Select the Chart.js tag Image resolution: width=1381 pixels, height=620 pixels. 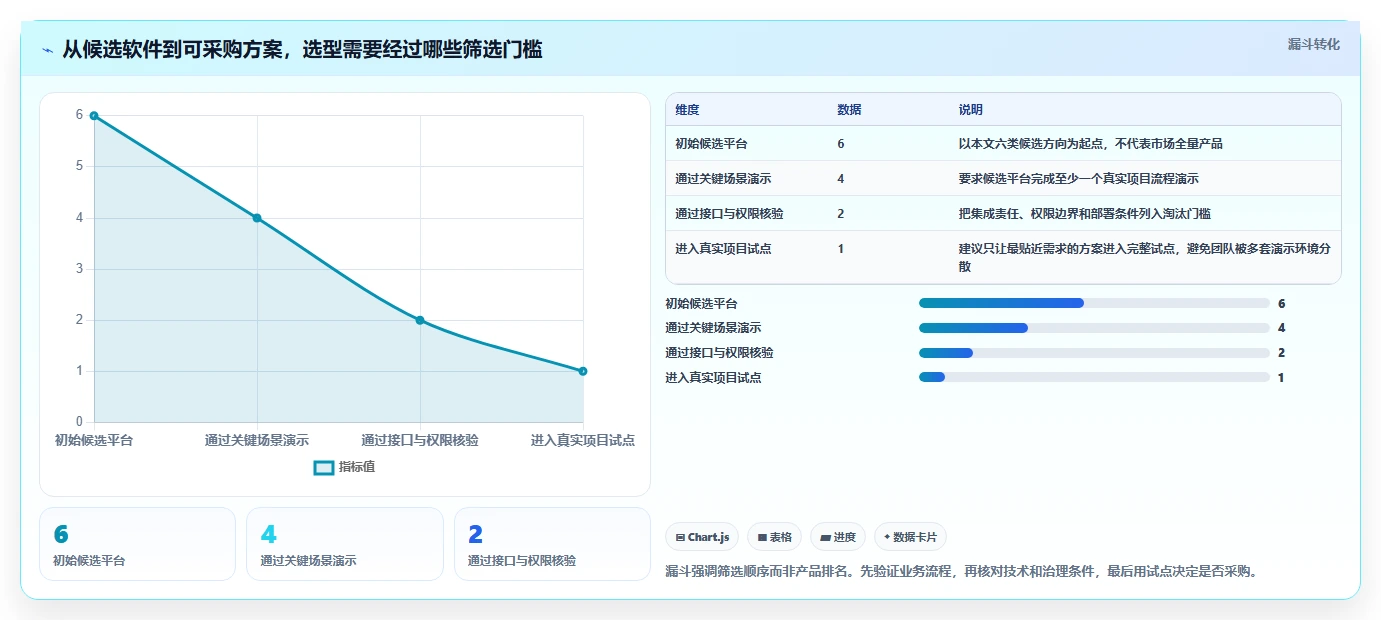click(x=702, y=537)
